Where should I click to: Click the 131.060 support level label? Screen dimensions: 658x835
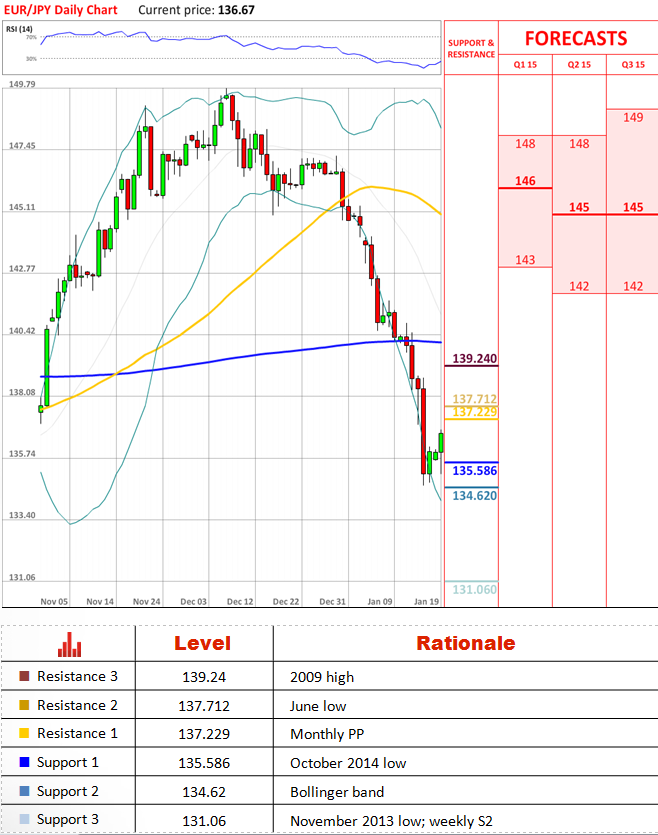point(474,590)
